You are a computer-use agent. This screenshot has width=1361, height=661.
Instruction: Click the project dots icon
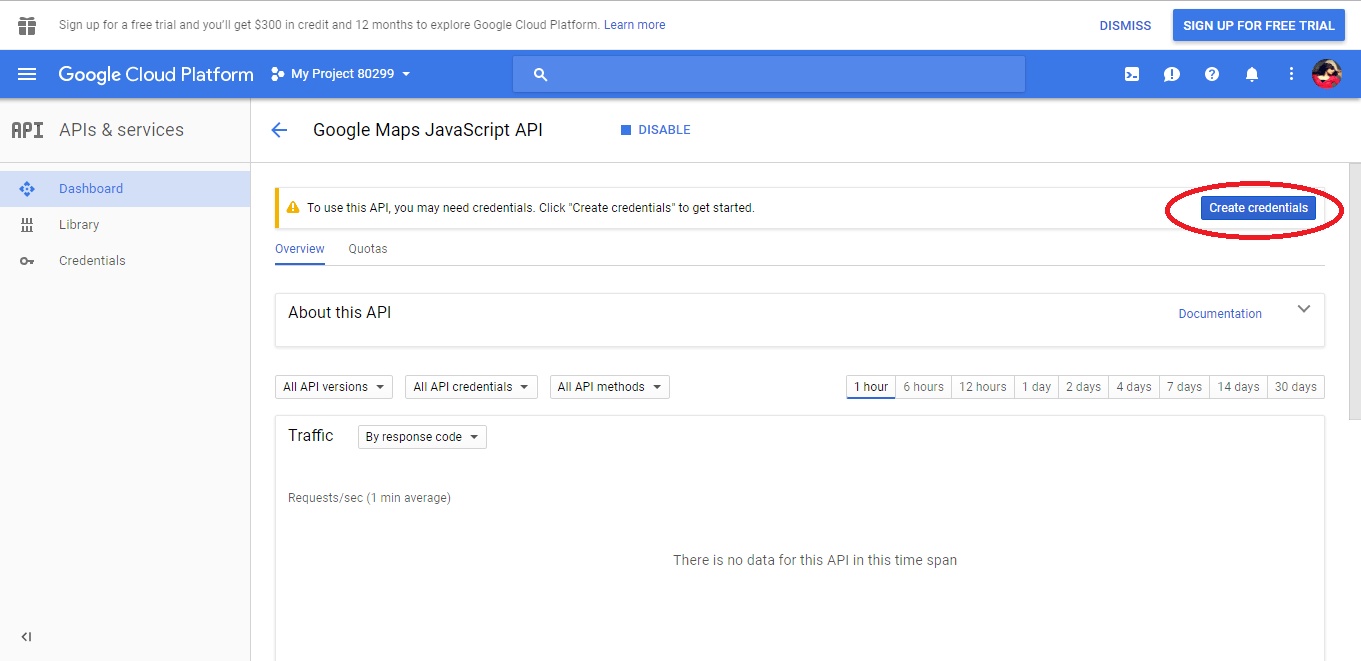(276, 74)
